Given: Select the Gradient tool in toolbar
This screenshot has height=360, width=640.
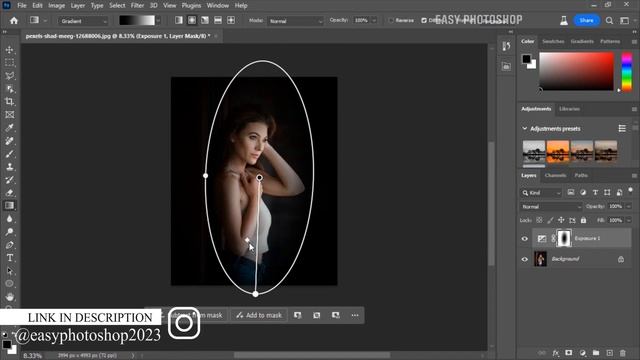Looking at the screenshot, I should (9, 205).
